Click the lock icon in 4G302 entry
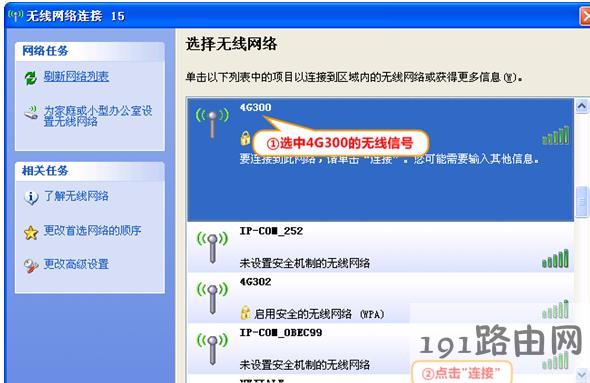The height and width of the screenshot is (383, 590). coord(245,313)
